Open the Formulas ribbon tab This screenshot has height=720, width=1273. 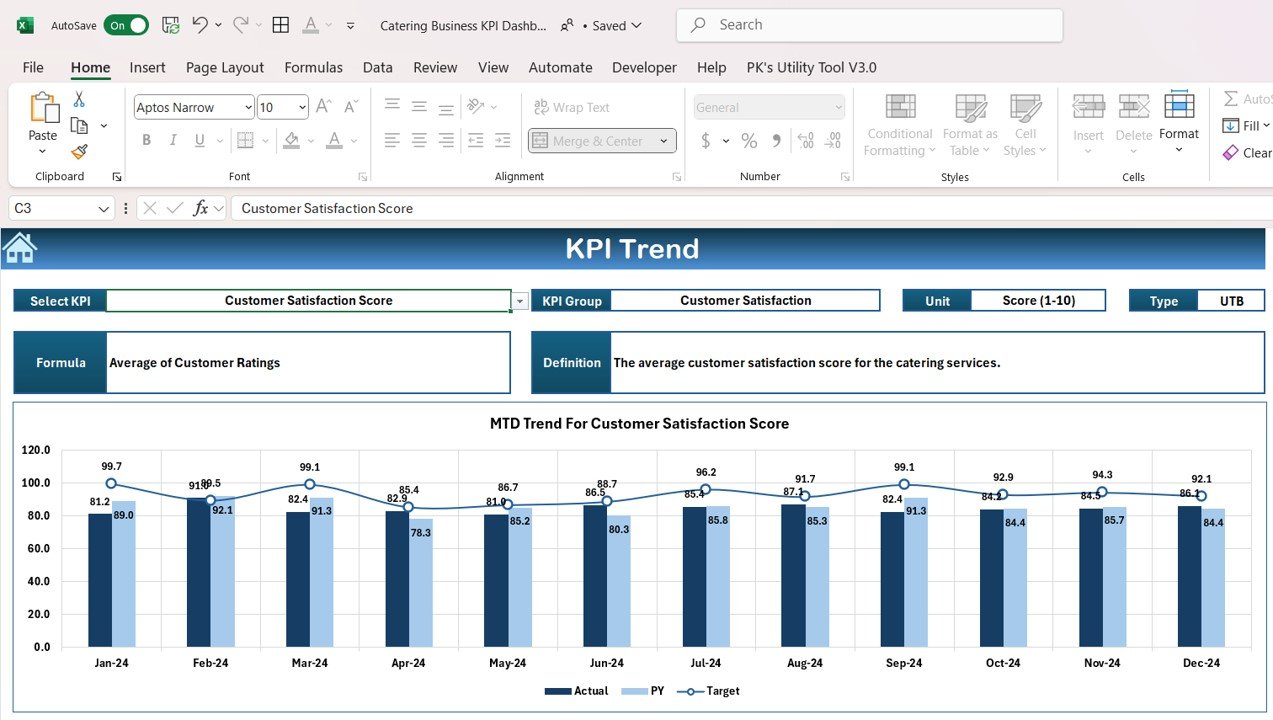(313, 67)
